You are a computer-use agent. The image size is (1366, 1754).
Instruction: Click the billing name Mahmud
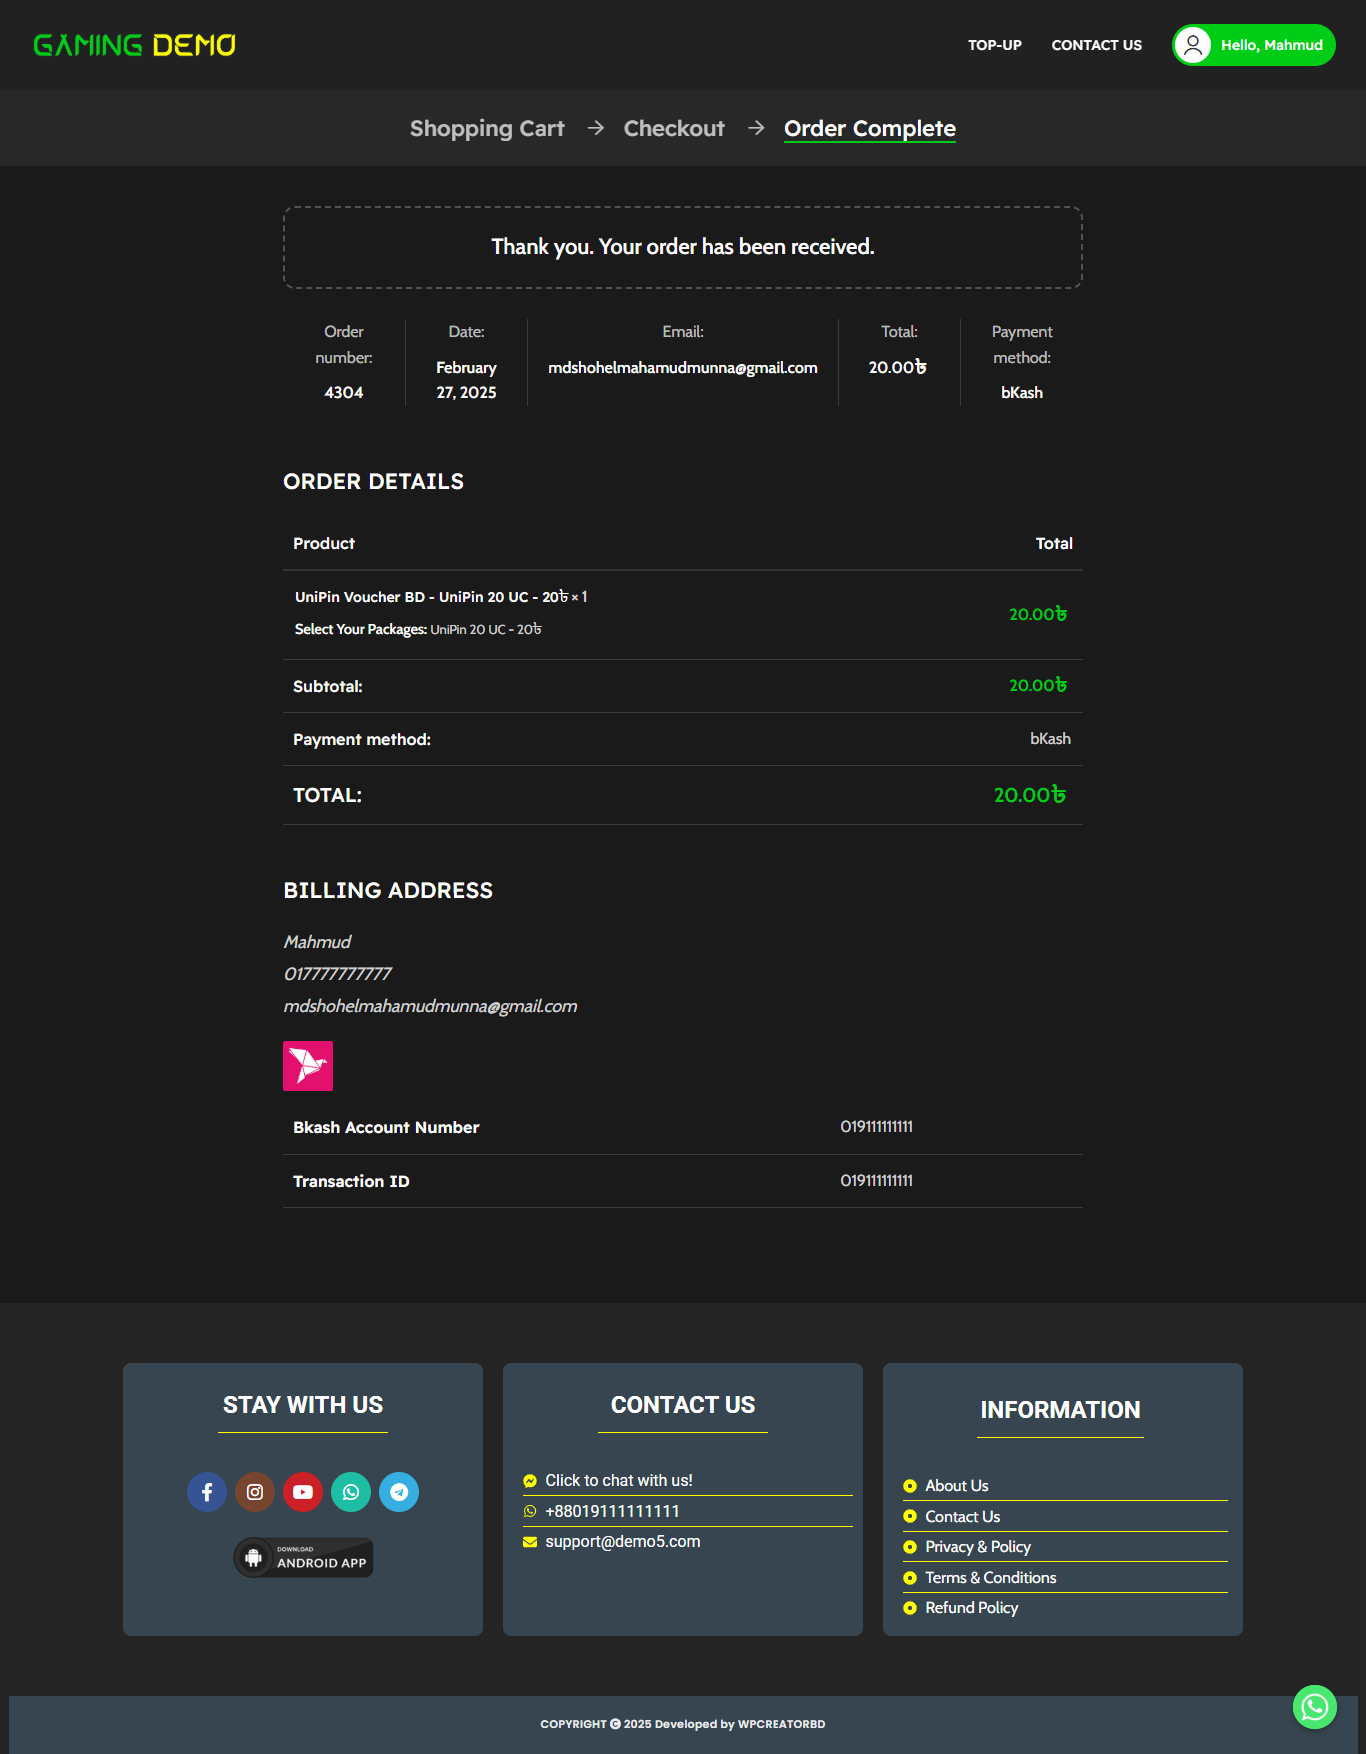[317, 942]
